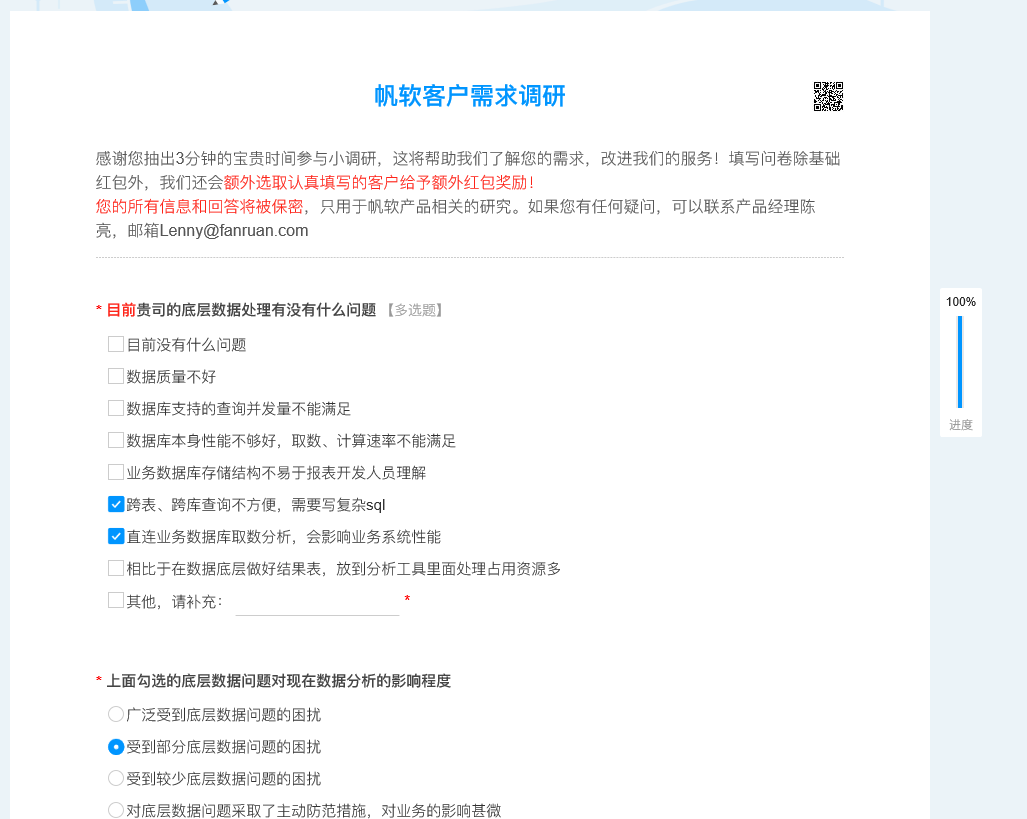Uncheck '直连业务数据库取数分析' checkbox

click(116, 536)
